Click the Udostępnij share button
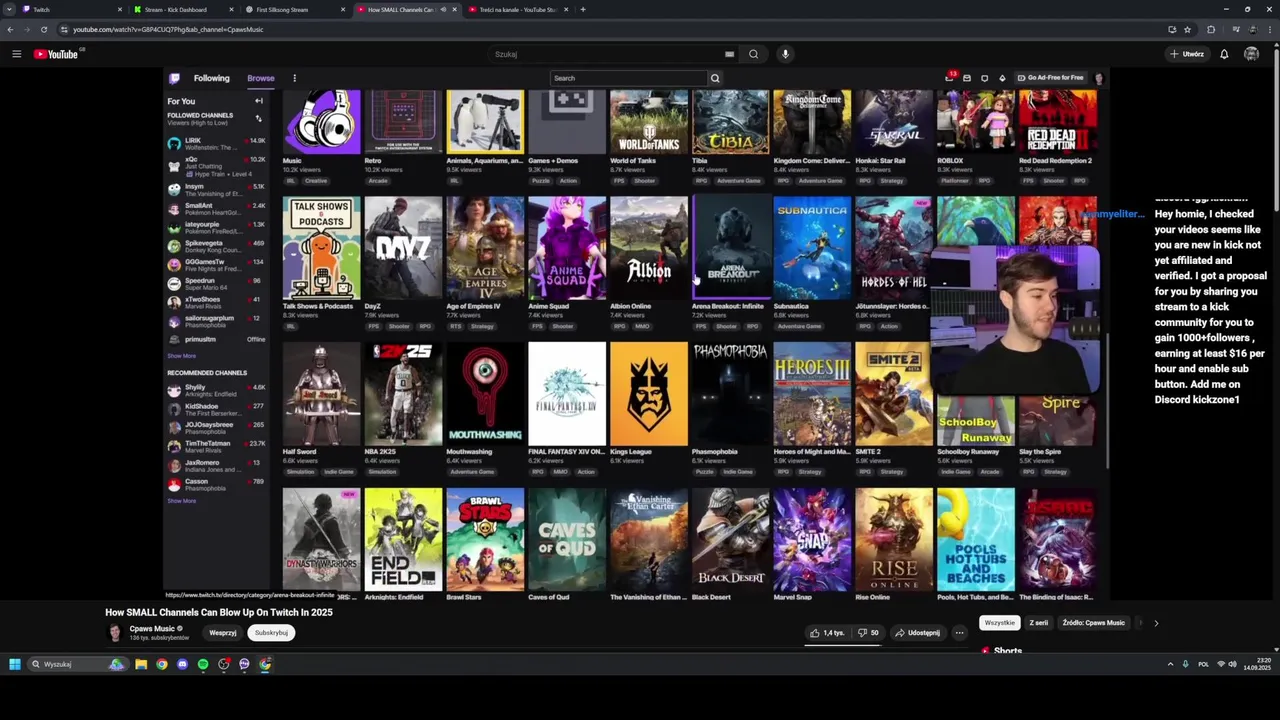The height and width of the screenshot is (720, 1280). 917,633
